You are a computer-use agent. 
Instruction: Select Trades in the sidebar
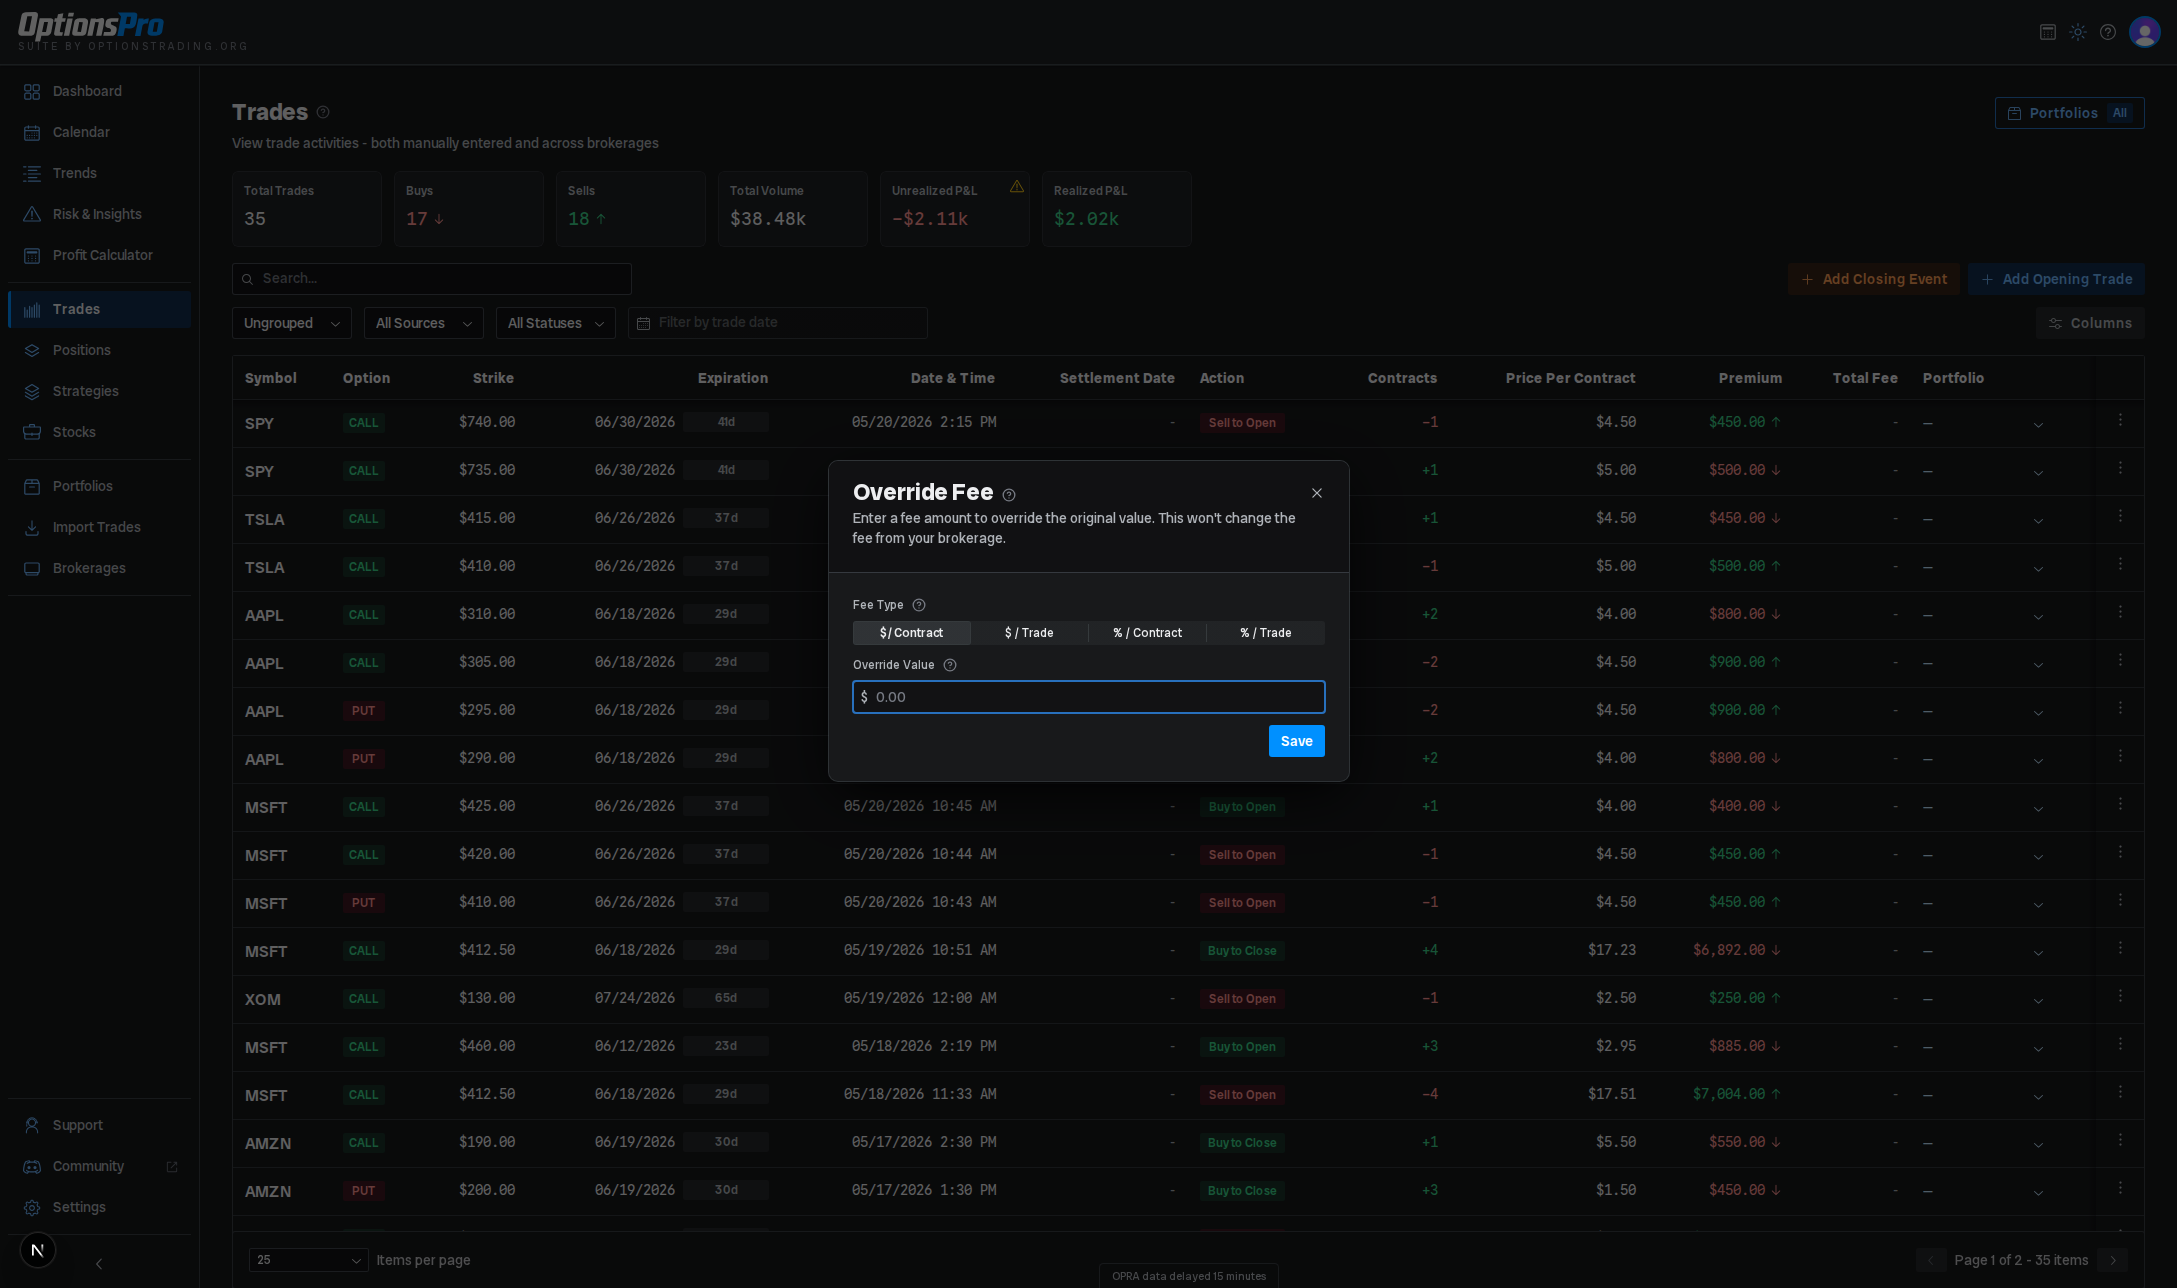99,309
